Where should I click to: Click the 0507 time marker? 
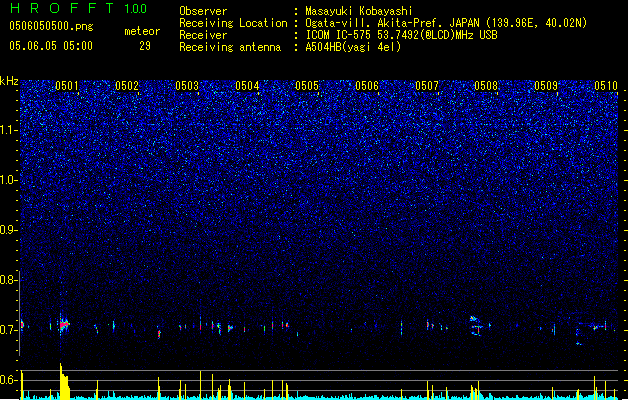click(x=427, y=86)
